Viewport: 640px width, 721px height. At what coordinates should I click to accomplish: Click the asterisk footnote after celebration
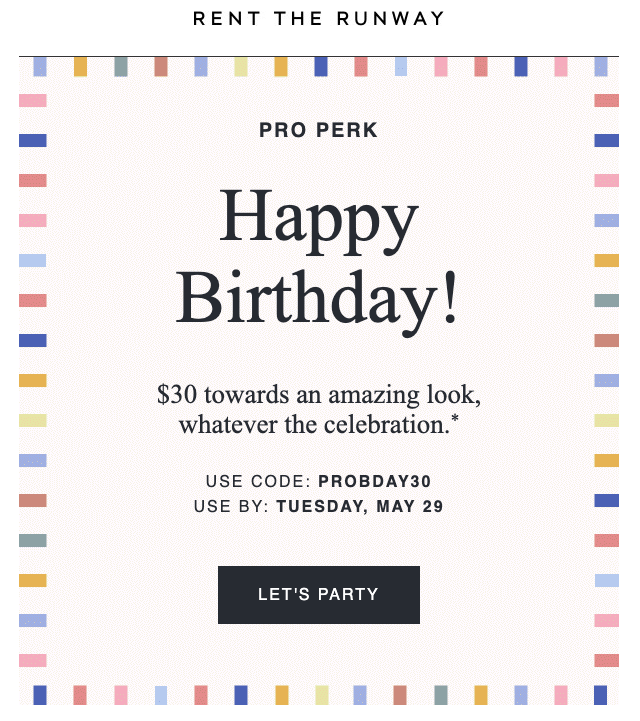click(x=454, y=420)
